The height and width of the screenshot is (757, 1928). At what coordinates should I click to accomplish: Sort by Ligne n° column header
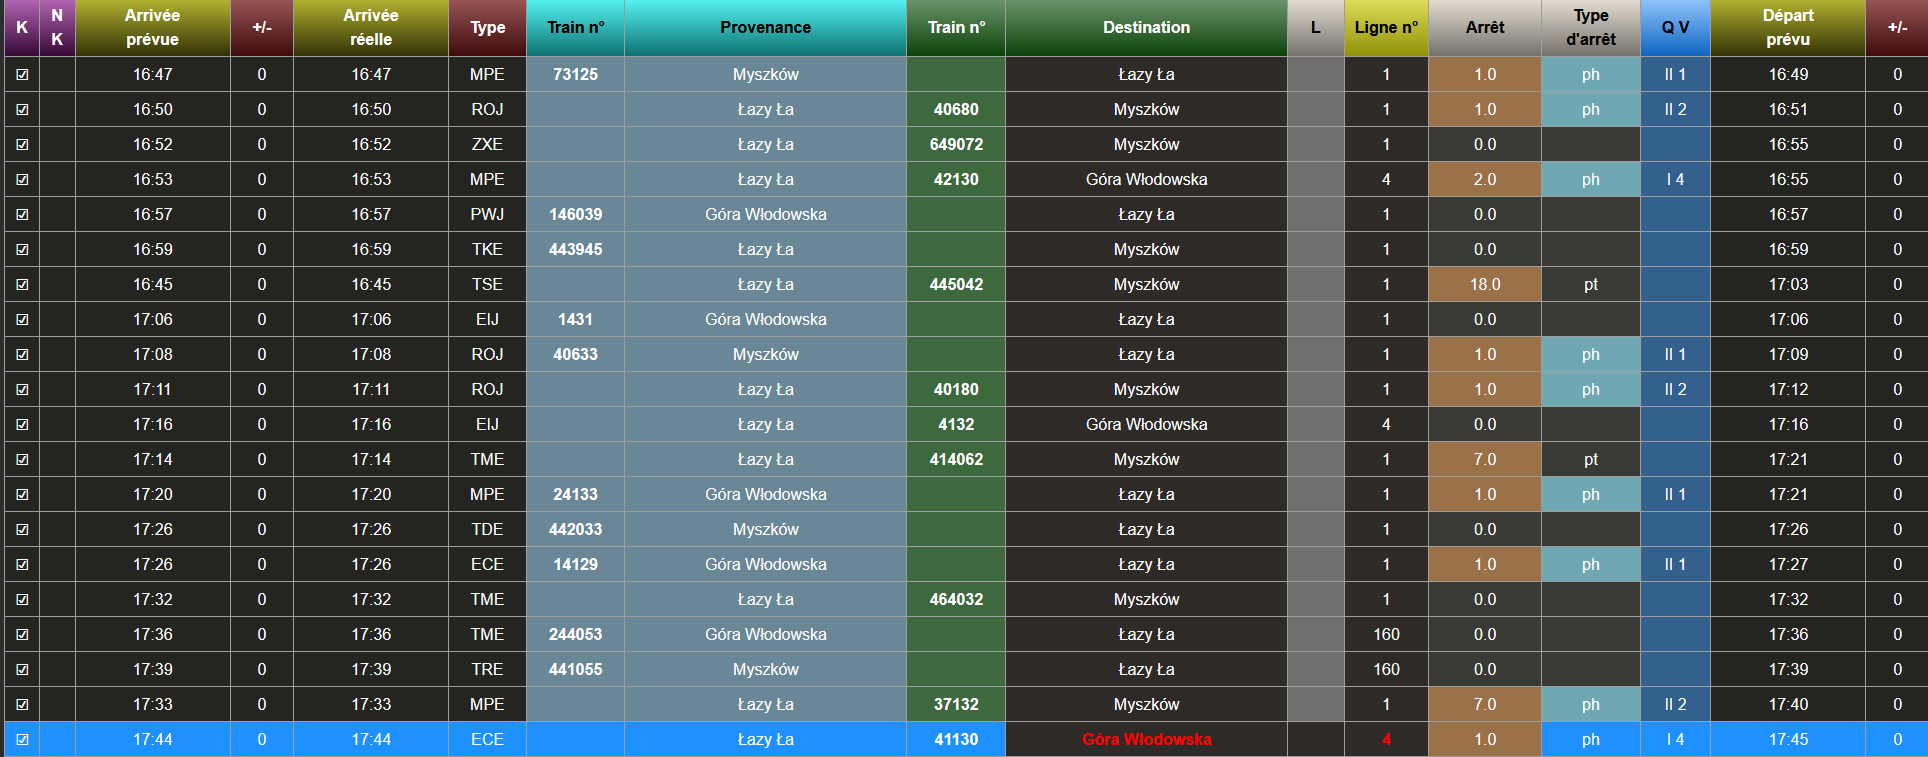point(1387,28)
